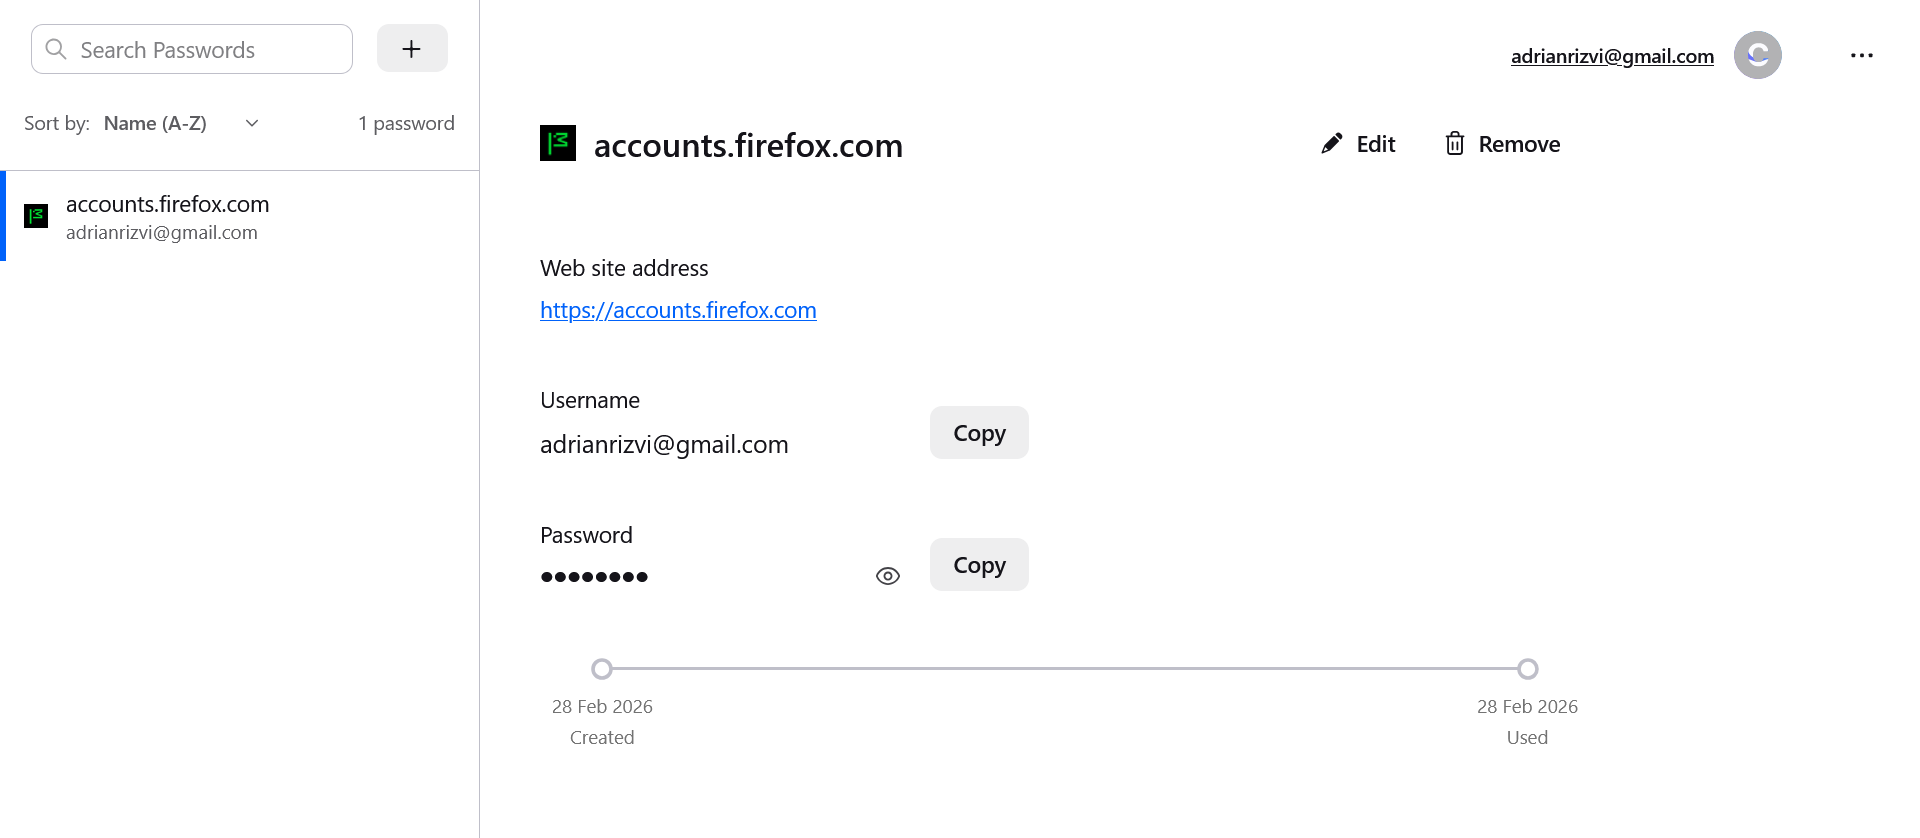The image size is (1920, 838).
Task: Click the plus icon to add password
Action: [x=411, y=49]
